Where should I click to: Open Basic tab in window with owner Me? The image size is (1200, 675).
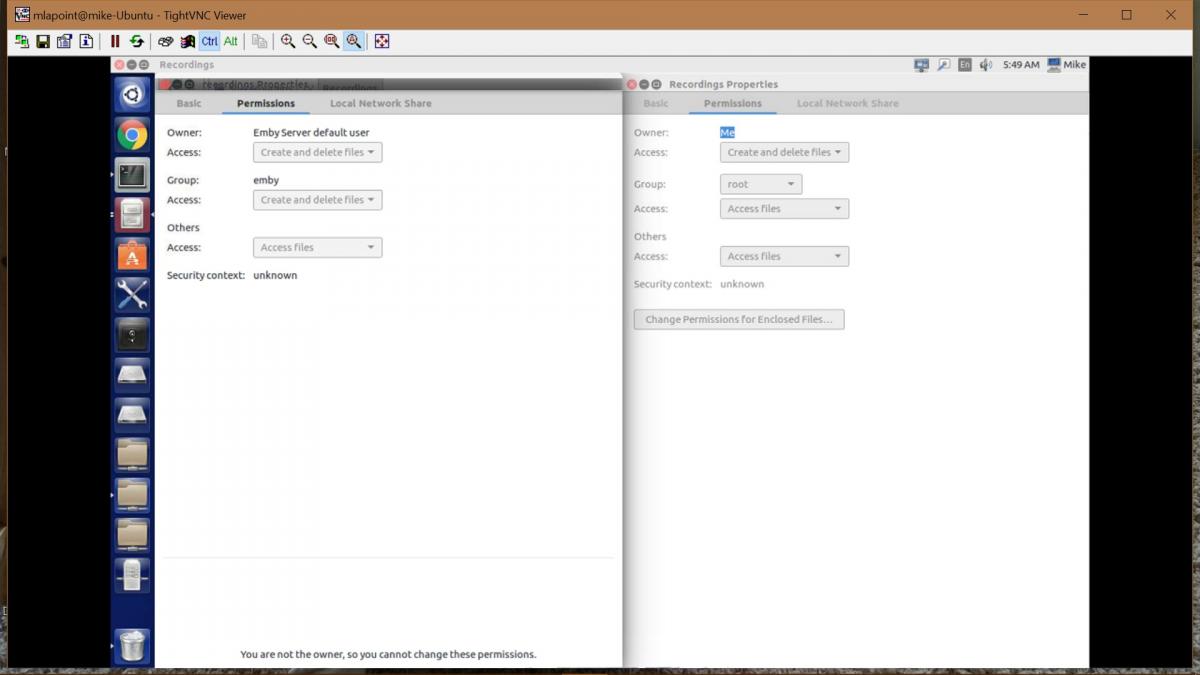coord(656,103)
